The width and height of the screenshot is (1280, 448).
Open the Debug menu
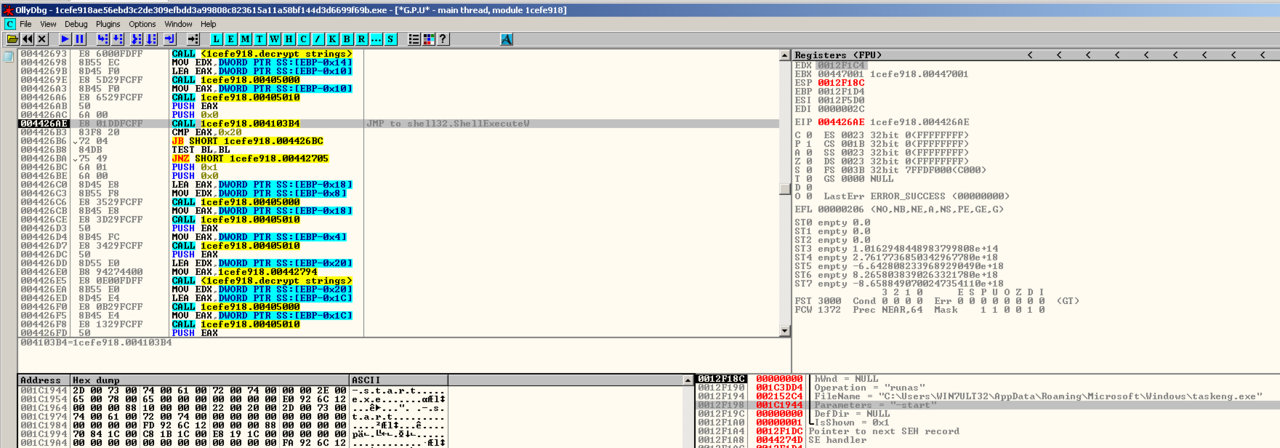pyautogui.click(x=76, y=24)
